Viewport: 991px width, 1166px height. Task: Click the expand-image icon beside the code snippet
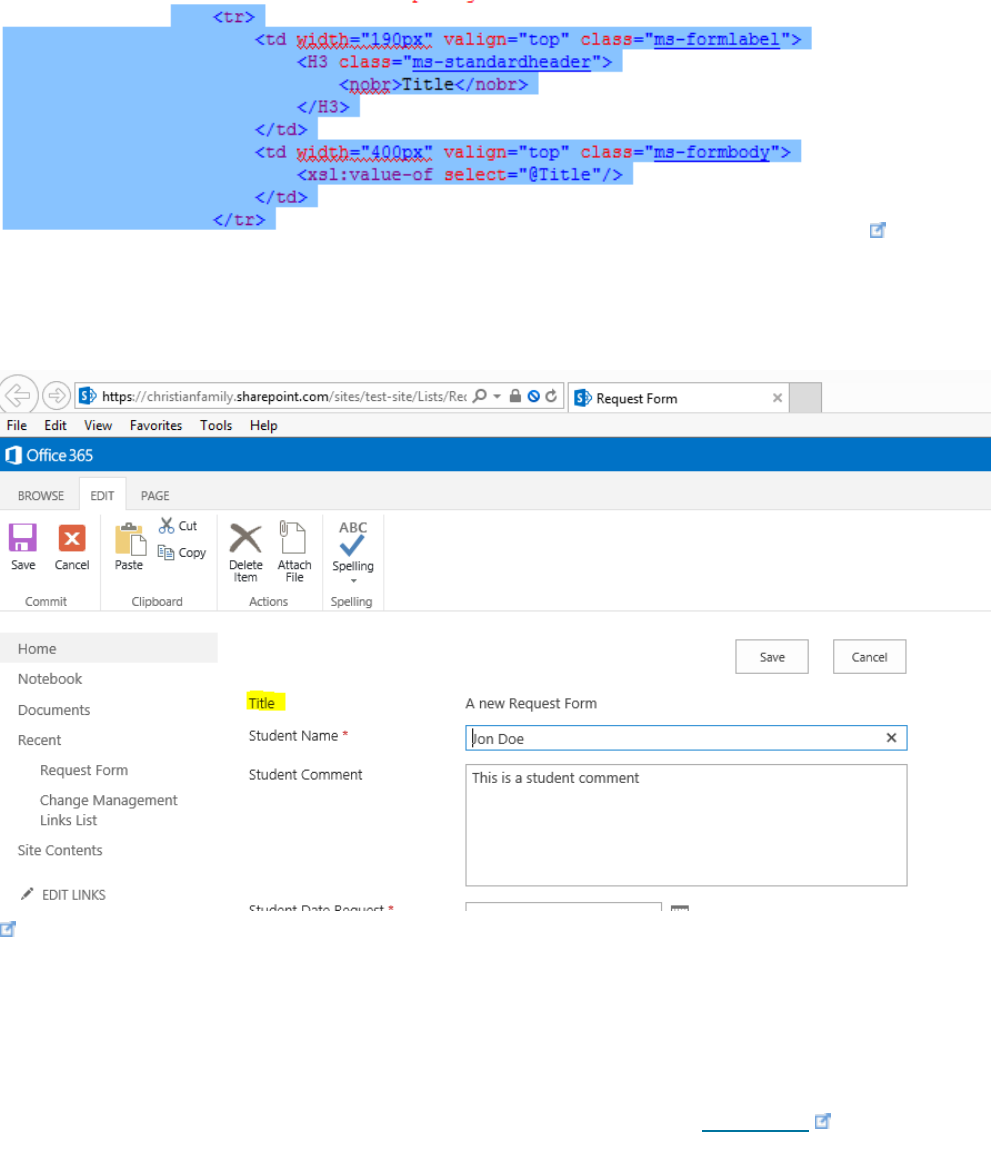pos(877,231)
